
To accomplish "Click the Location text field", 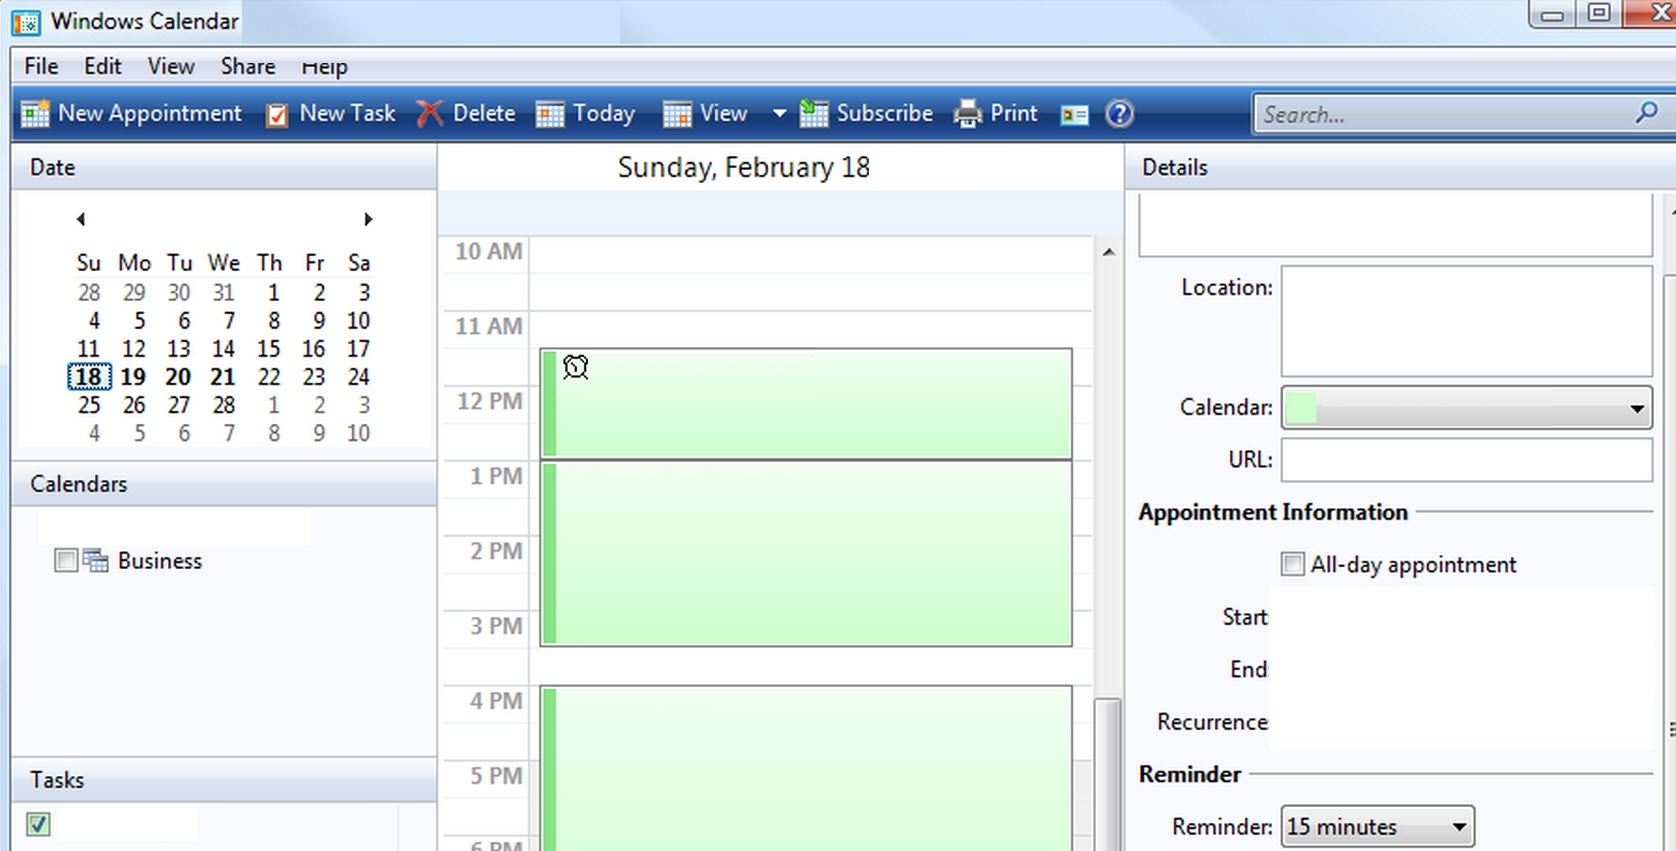I will (x=1466, y=321).
